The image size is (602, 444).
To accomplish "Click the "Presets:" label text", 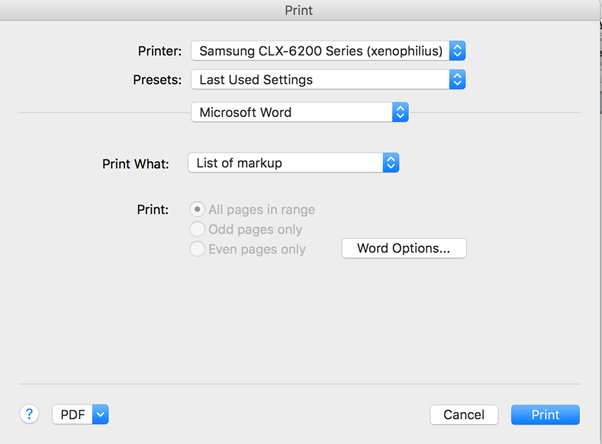I will pos(157,80).
